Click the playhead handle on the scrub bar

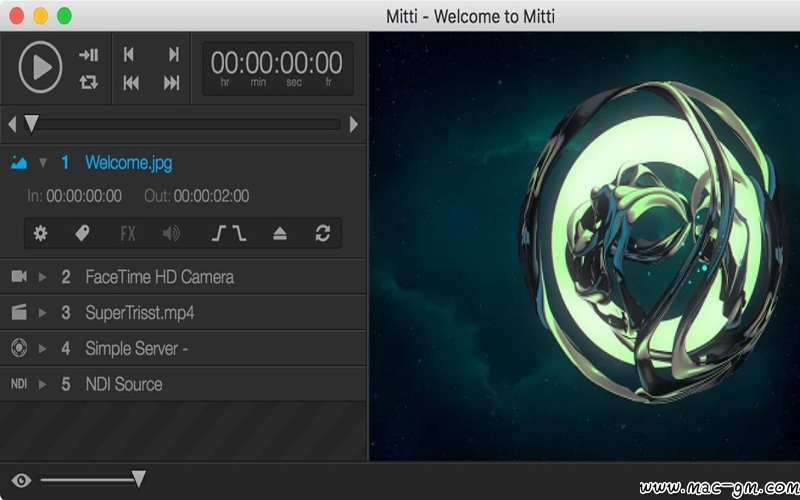click(32, 124)
